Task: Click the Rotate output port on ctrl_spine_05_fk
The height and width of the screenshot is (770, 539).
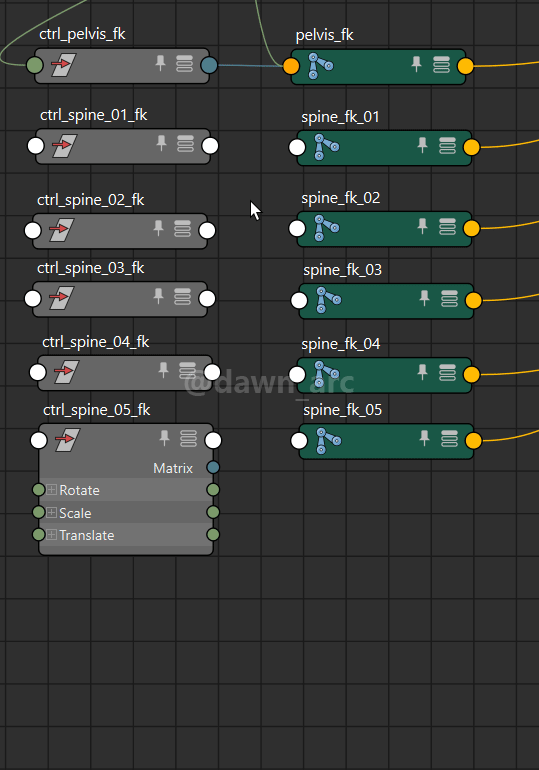Action: point(213,490)
